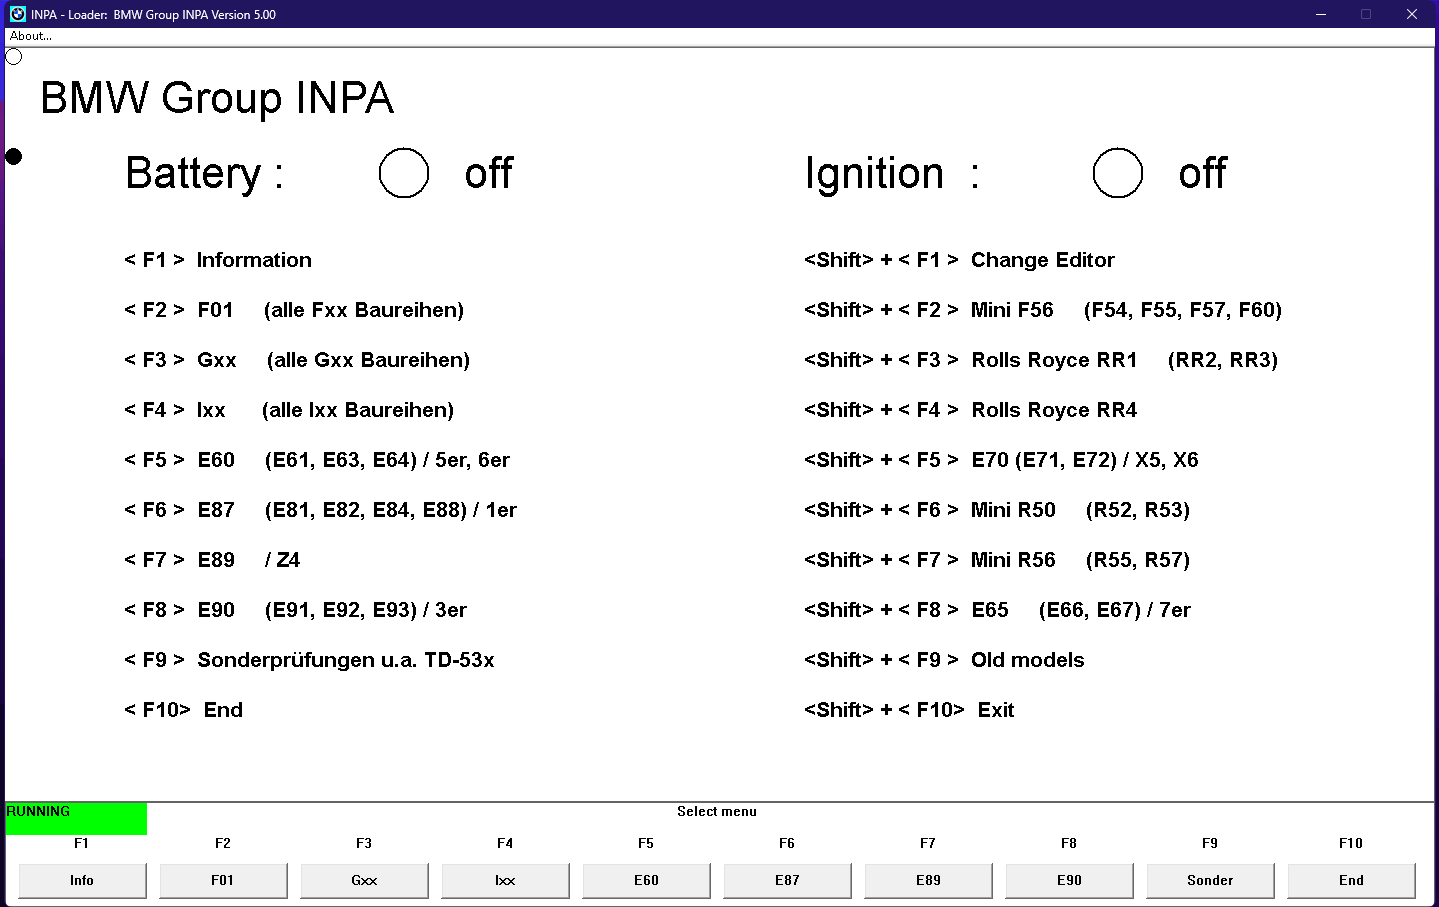
Task: Click the filled black dot at left edge
Action: point(14,156)
